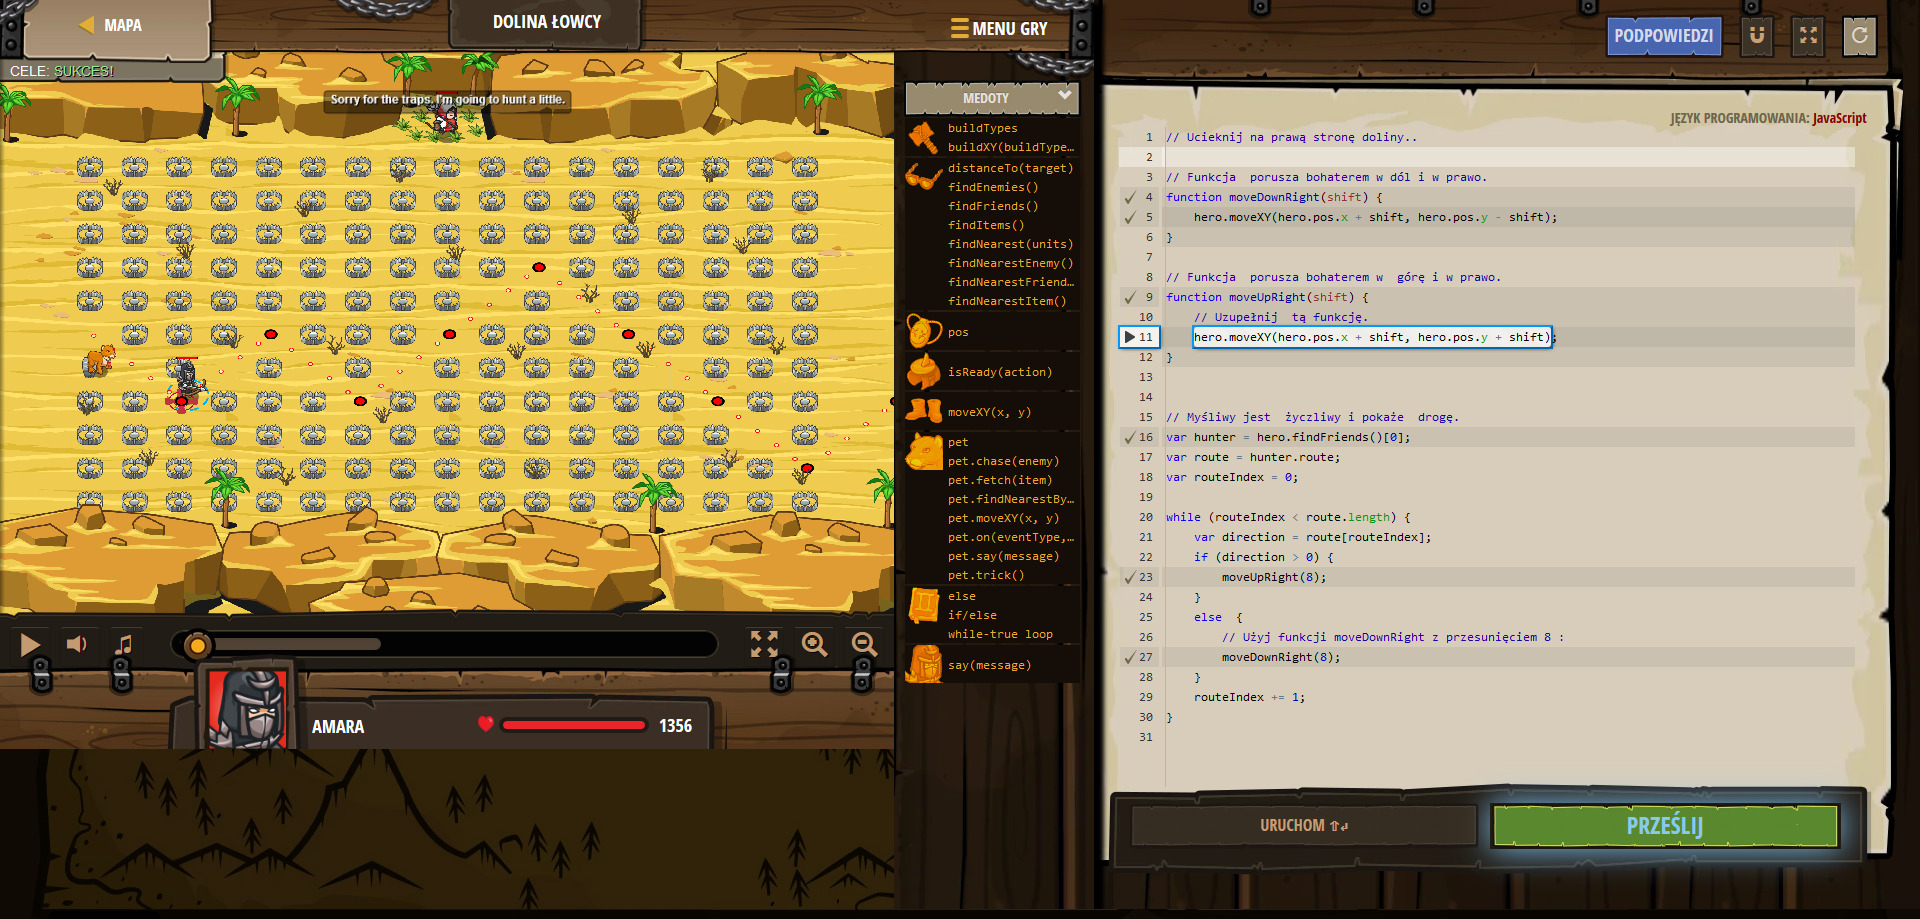This screenshot has height=919, width=1920.
Task: Click the helmet icon next to say(message)
Action: 924,664
